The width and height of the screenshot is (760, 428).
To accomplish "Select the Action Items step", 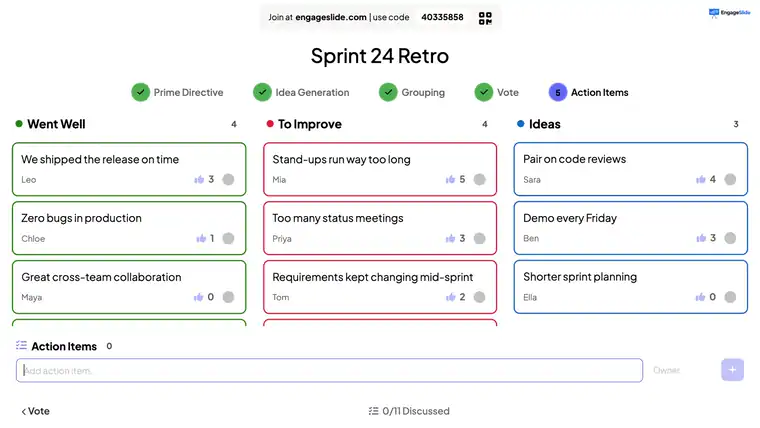I will [588, 92].
